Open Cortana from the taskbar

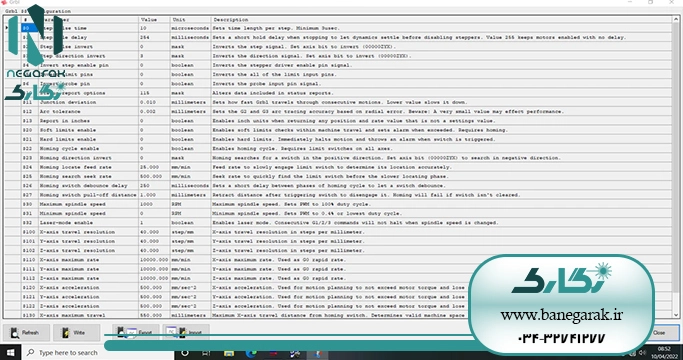185,353
